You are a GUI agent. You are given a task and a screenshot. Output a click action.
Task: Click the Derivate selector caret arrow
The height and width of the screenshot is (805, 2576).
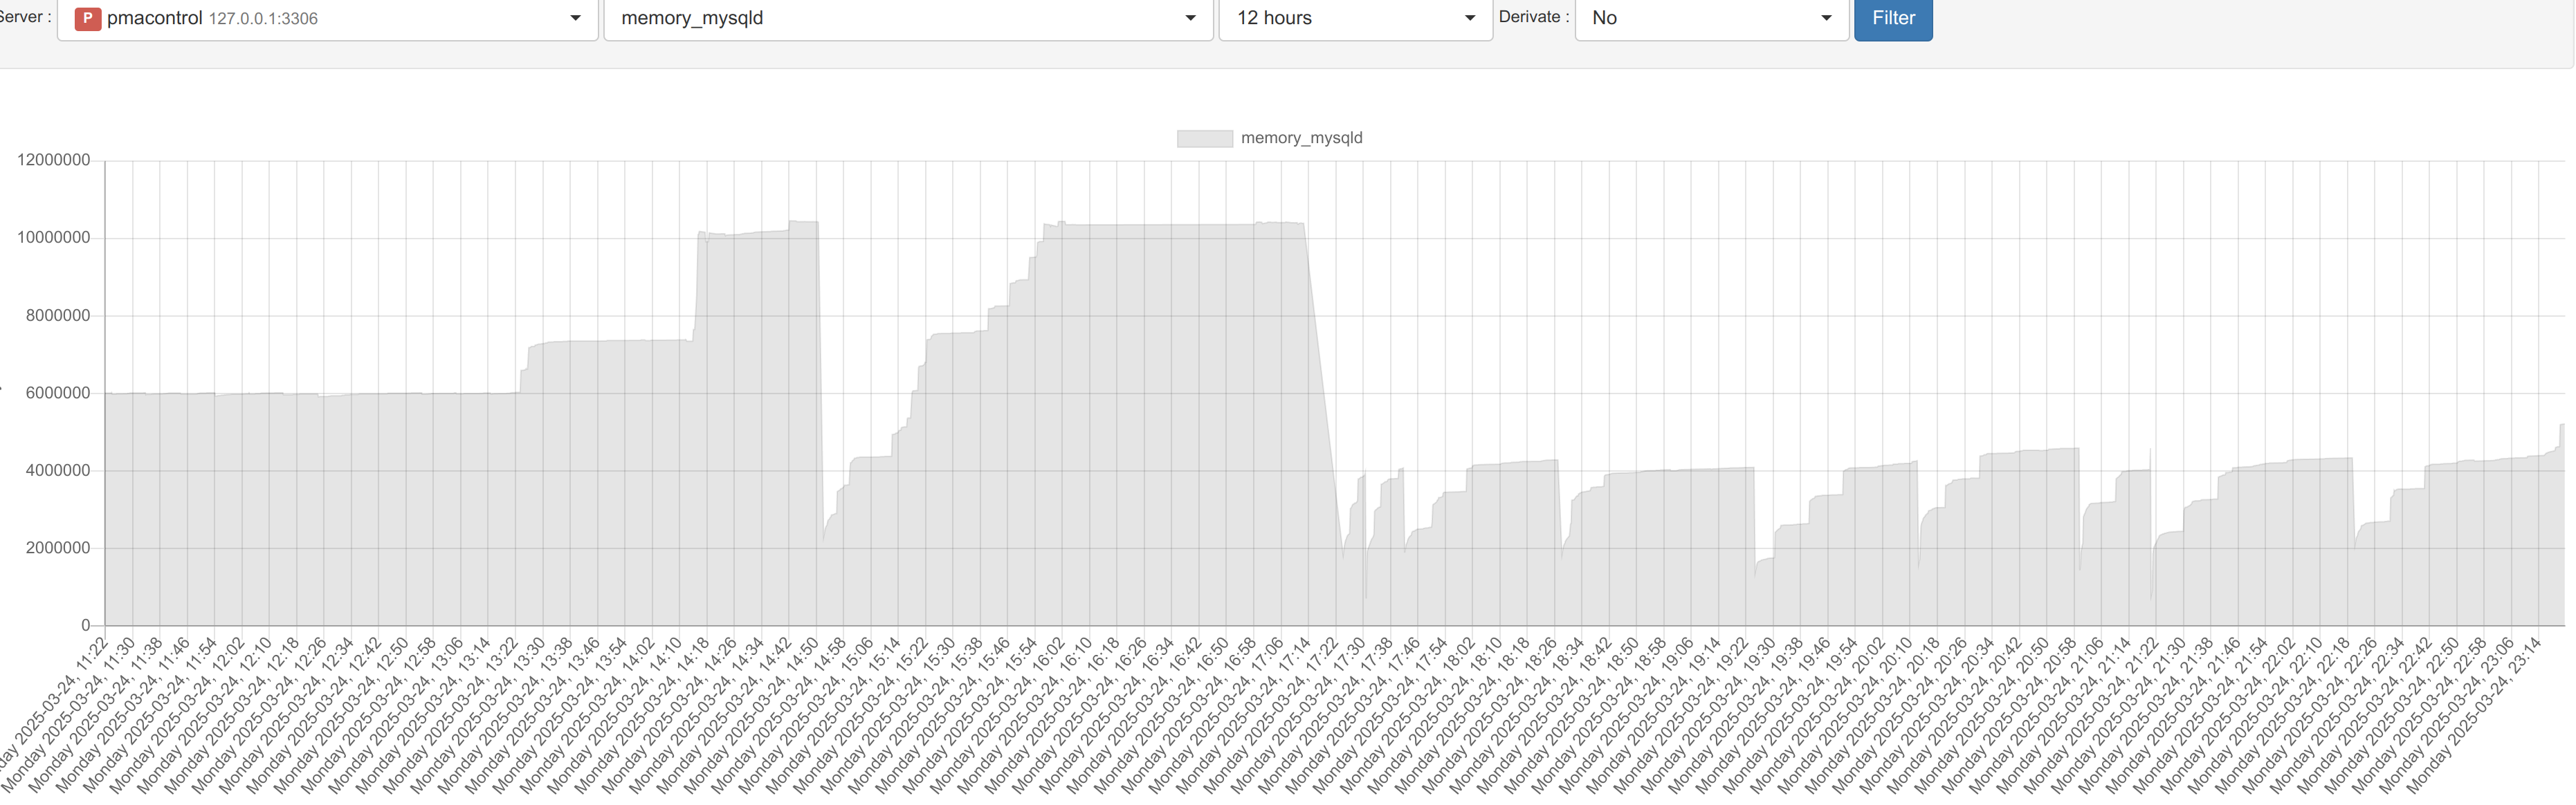tap(1826, 18)
